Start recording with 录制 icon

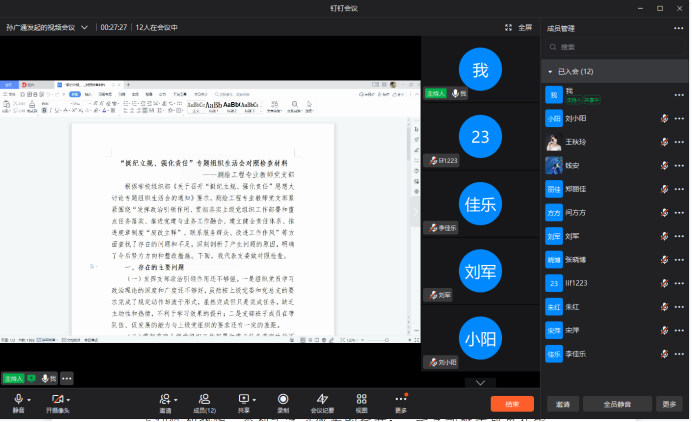[x=283, y=402]
